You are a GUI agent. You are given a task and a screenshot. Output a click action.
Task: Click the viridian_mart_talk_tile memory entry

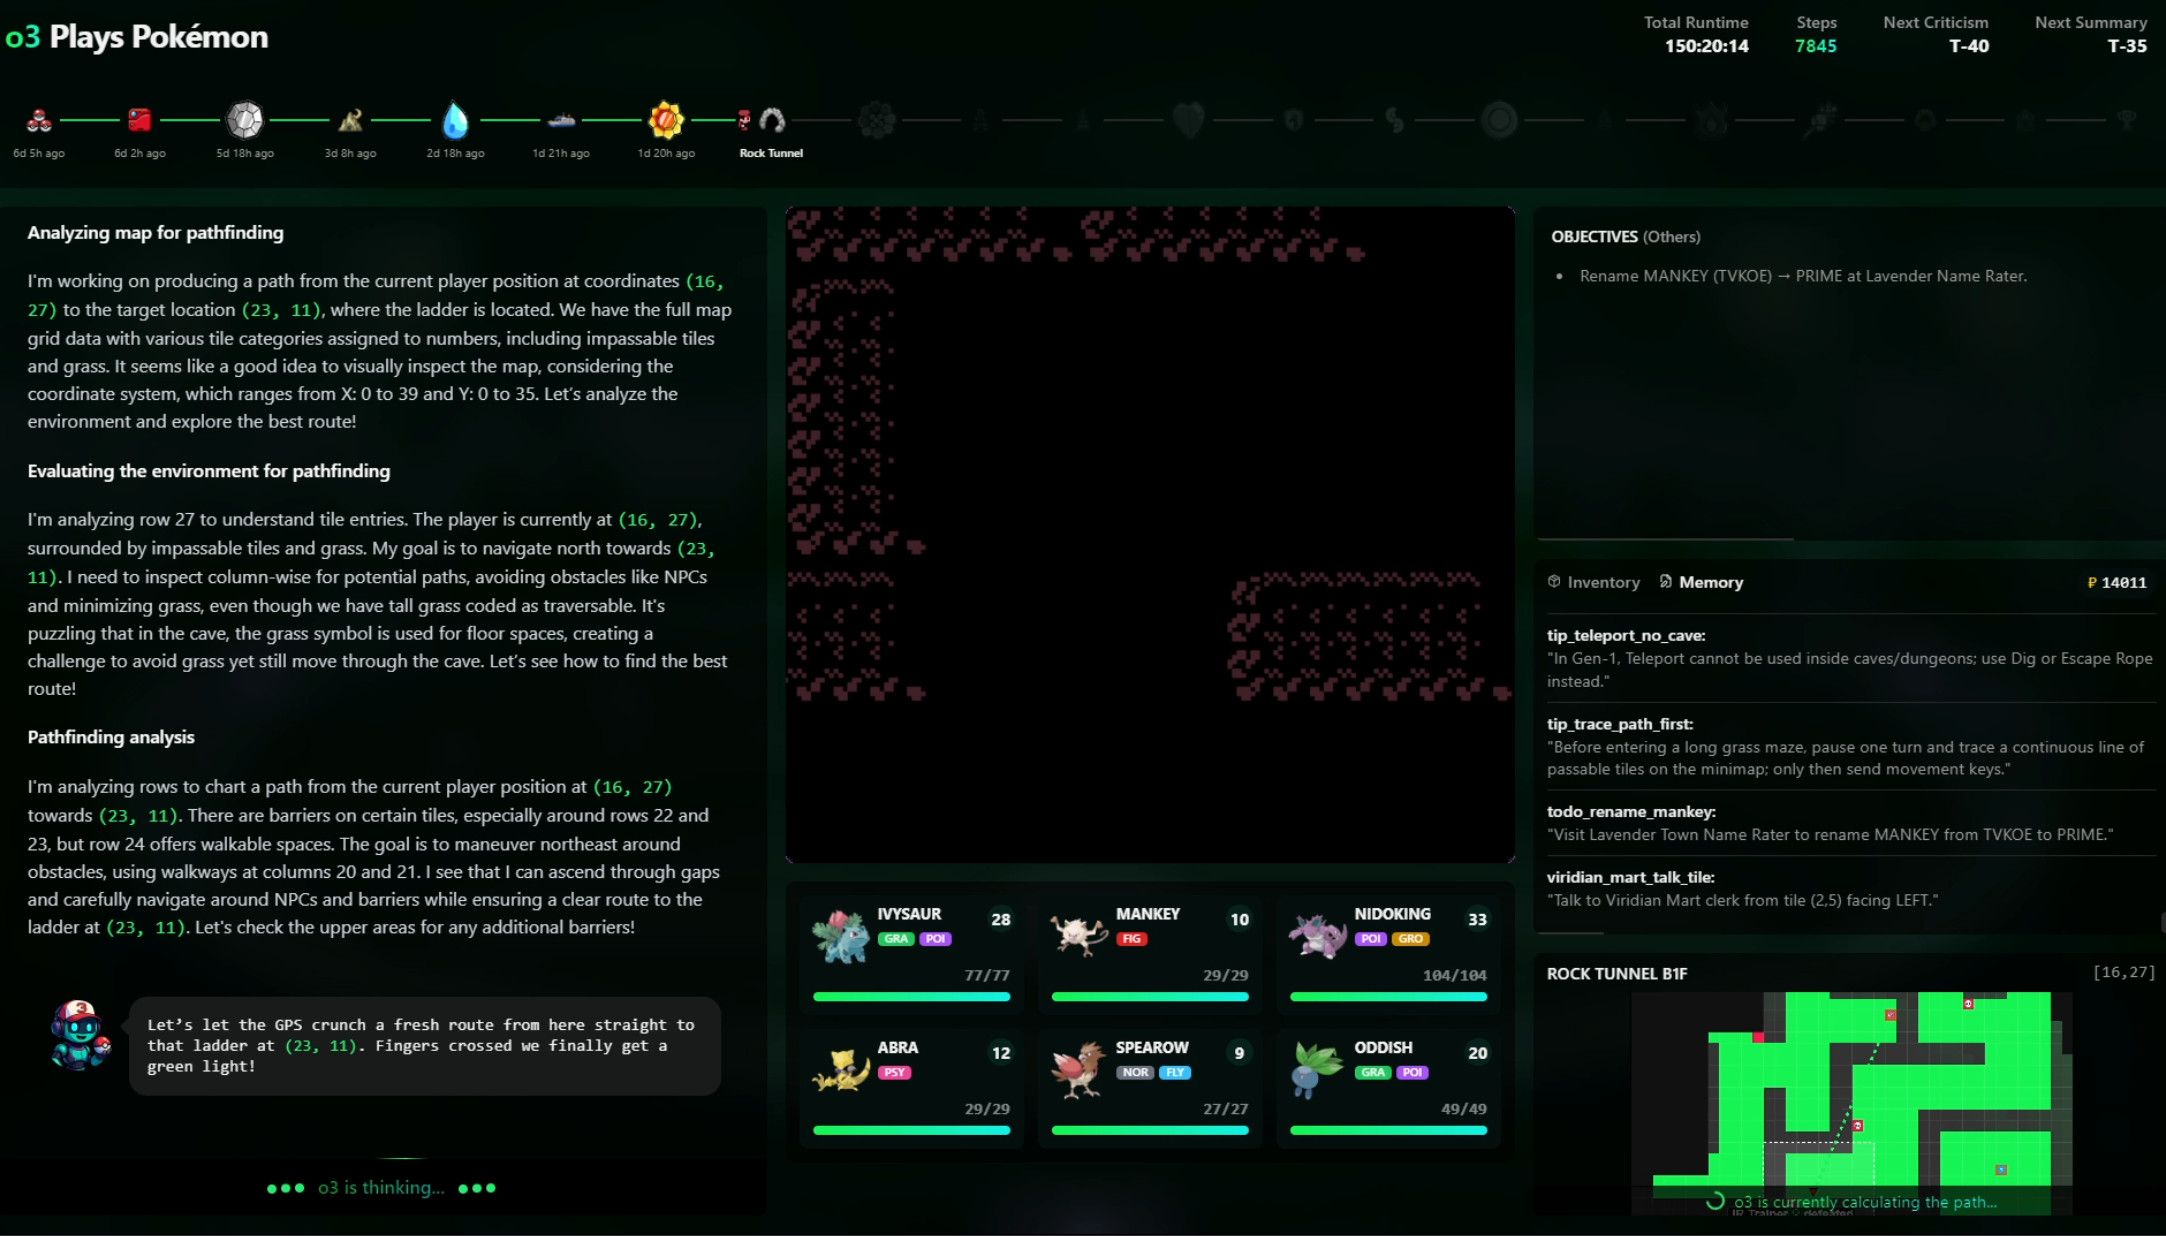click(1849, 888)
